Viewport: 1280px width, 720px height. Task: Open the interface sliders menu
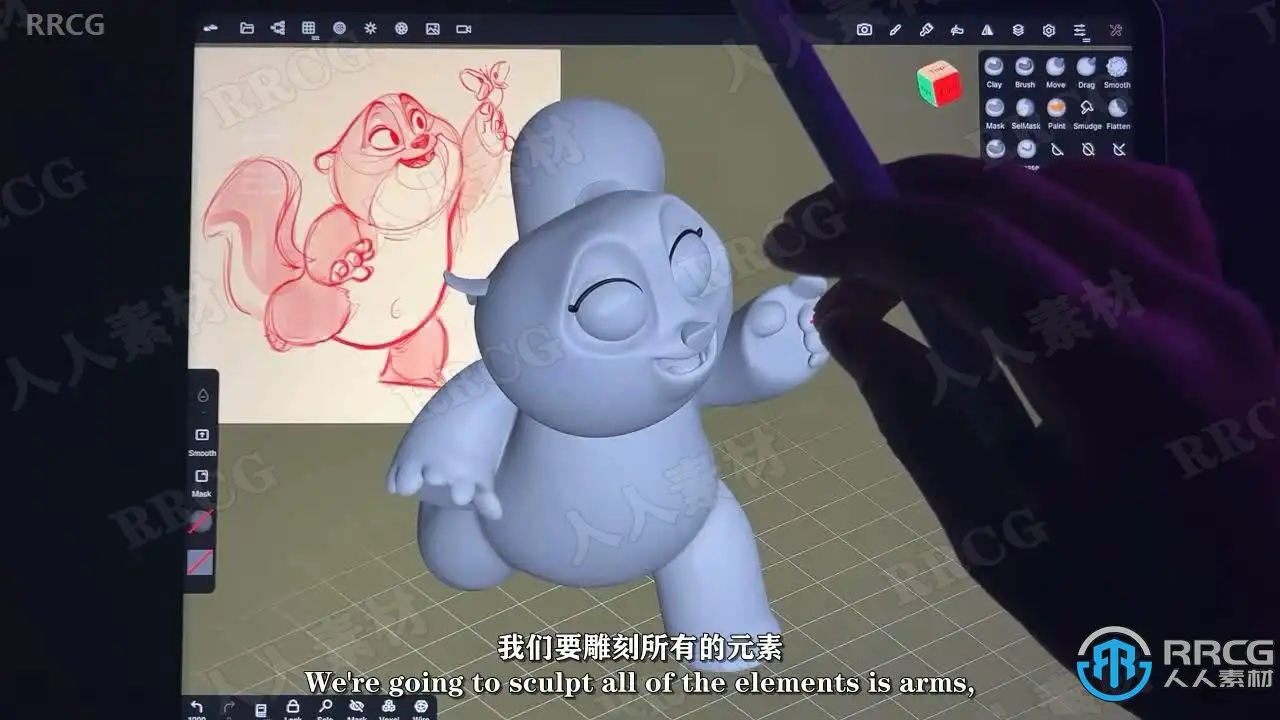1080,31
